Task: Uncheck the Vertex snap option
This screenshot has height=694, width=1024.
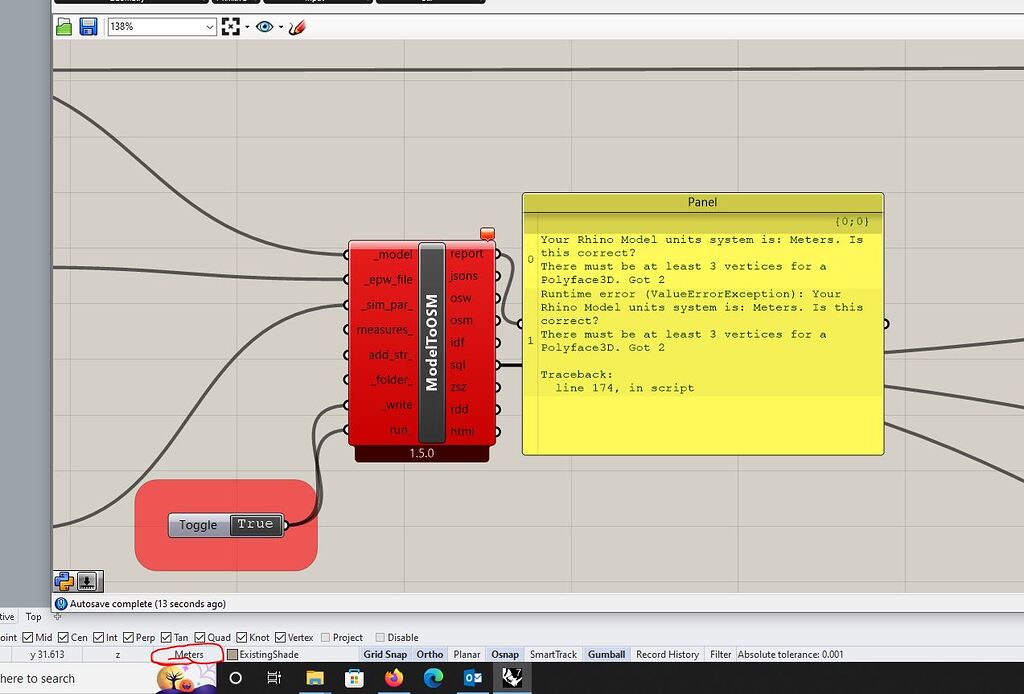Action: click(x=278, y=637)
